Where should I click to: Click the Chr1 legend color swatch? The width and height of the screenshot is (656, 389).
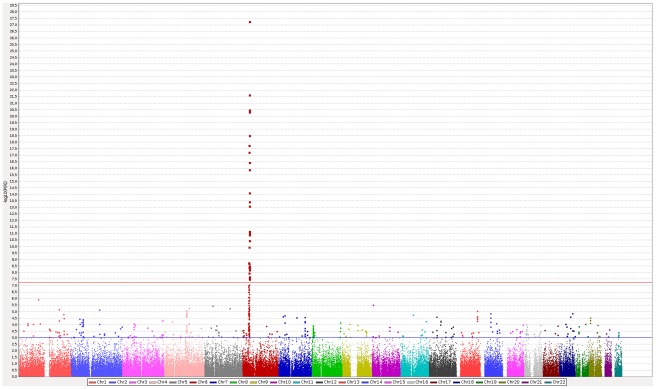(92, 382)
